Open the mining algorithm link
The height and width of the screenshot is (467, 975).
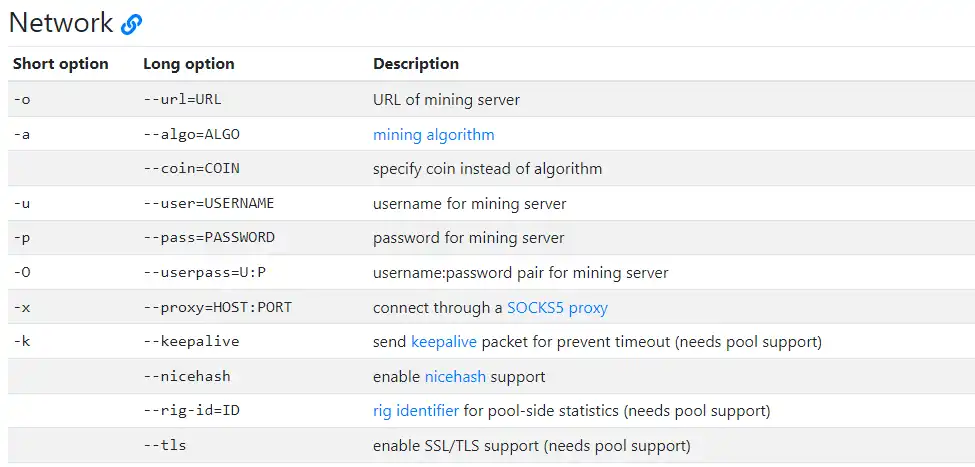433,134
